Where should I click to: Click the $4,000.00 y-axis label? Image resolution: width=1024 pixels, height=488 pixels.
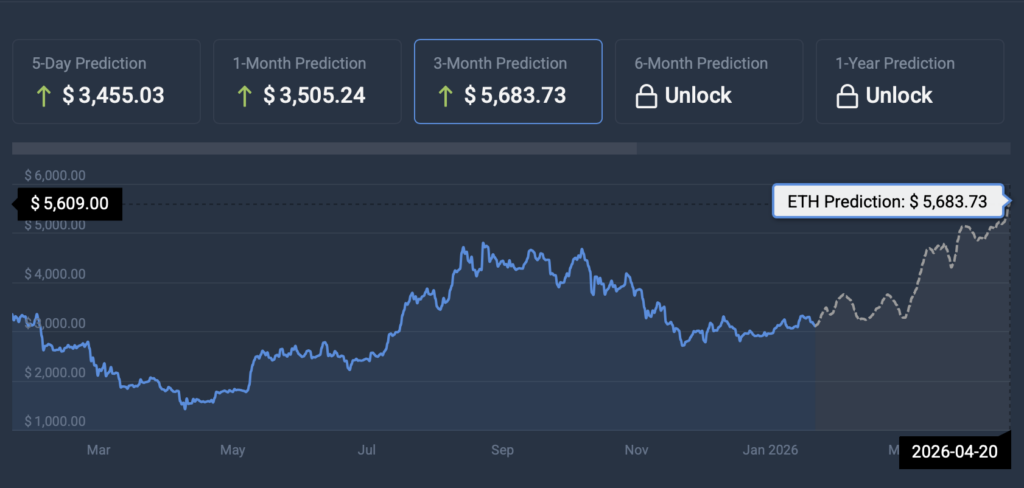click(x=55, y=274)
